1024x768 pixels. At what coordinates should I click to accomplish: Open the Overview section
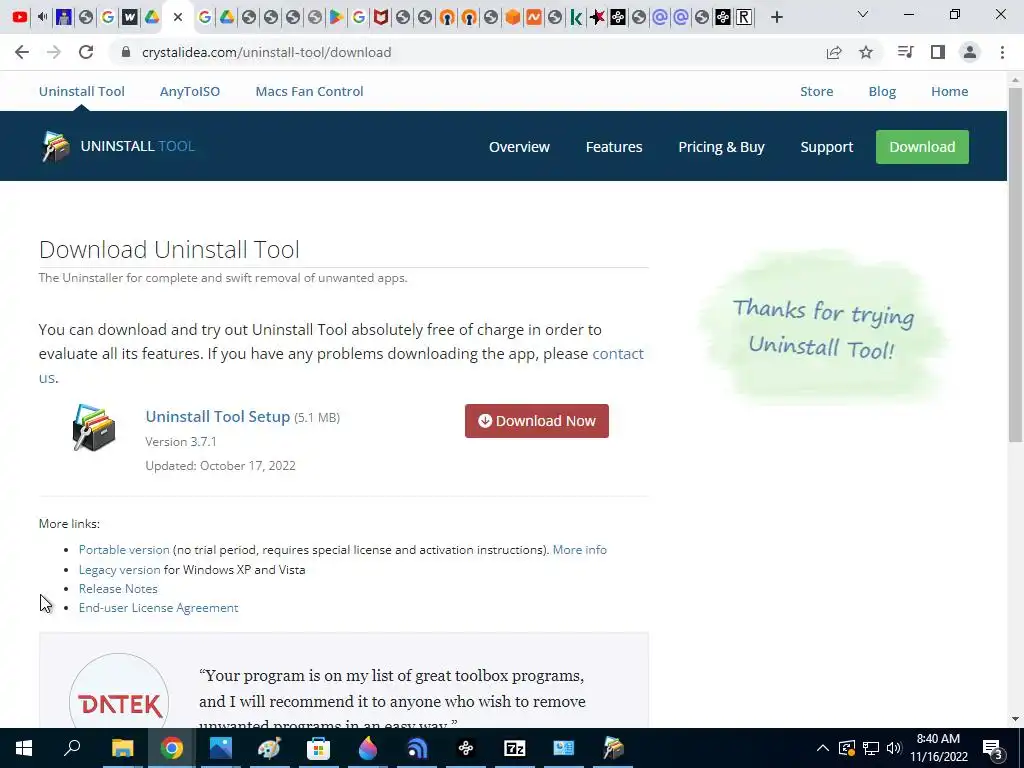(x=519, y=147)
